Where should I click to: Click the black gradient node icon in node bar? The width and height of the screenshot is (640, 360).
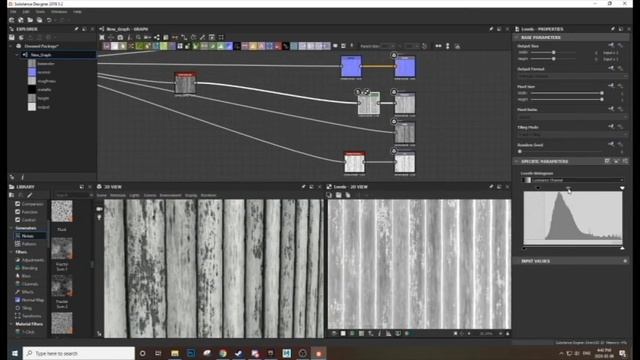(x=237, y=46)
